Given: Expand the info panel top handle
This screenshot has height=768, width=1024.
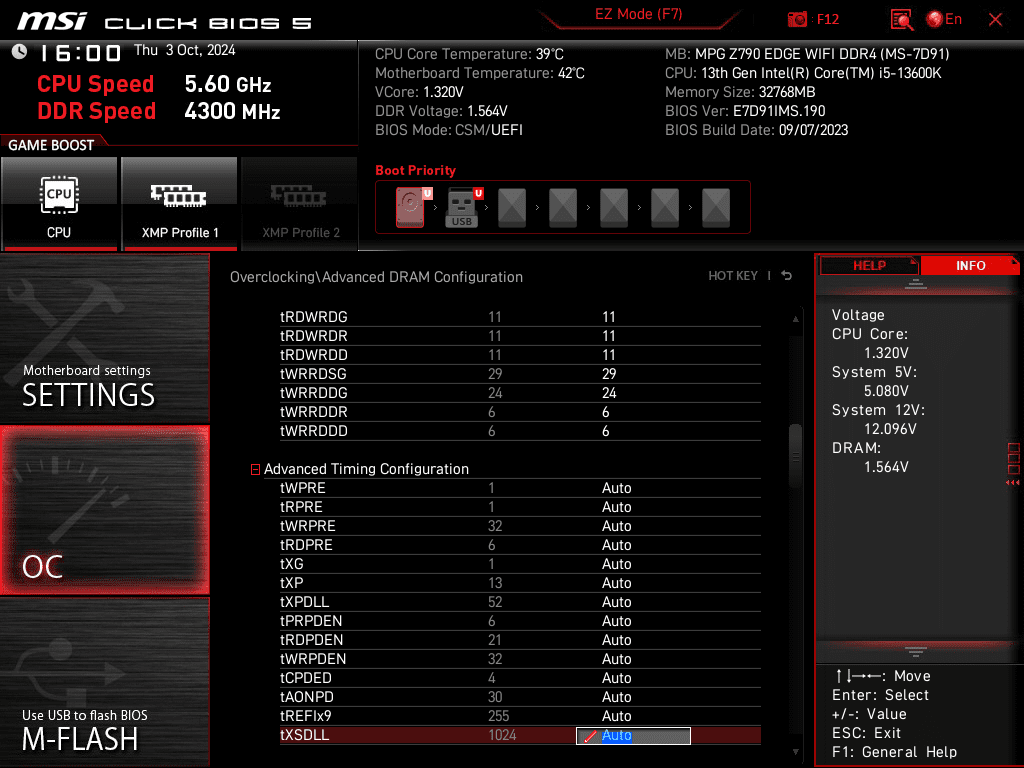Looking at the screenshot, I should pyautogui.click(x=916, y=284).
